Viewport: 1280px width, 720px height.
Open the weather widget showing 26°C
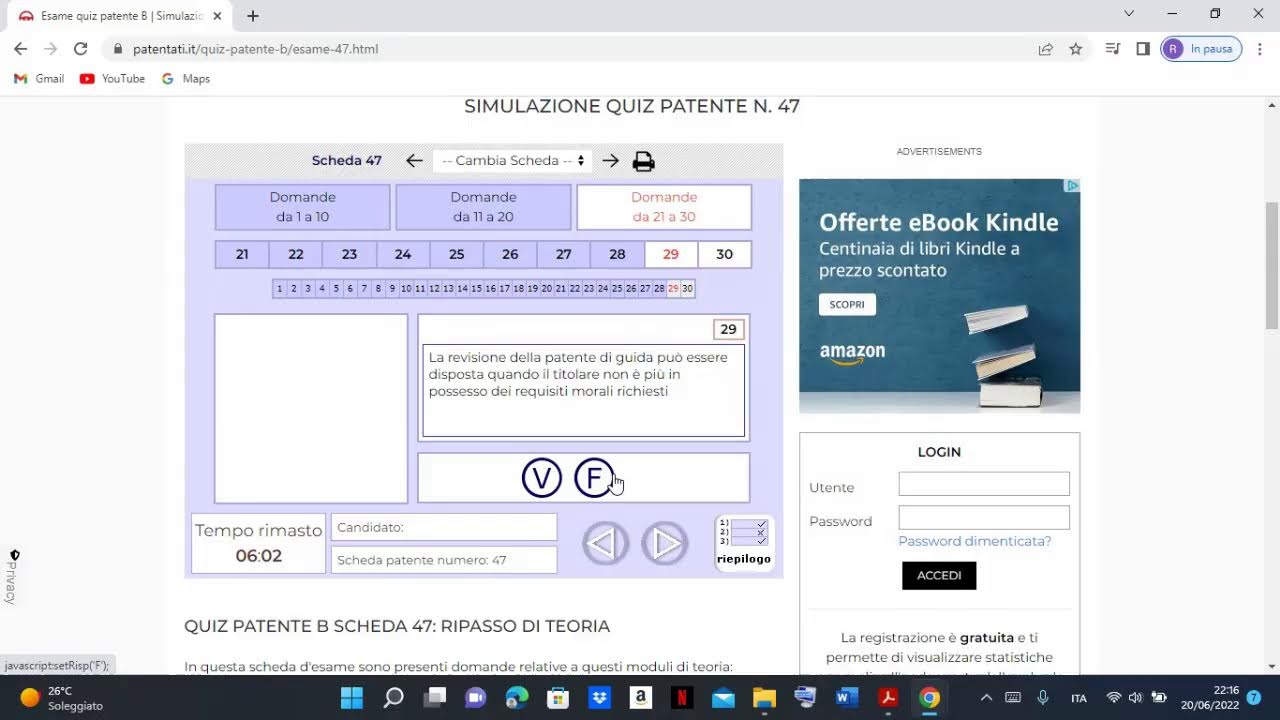coord(60,697)
